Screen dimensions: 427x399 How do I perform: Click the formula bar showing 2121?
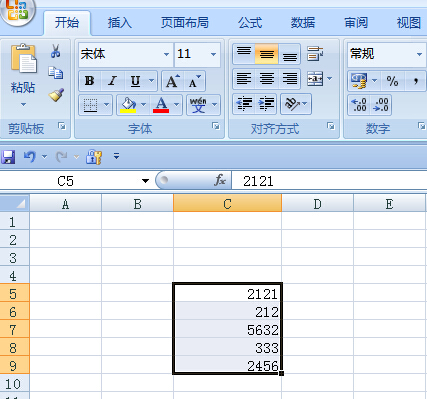329,181
